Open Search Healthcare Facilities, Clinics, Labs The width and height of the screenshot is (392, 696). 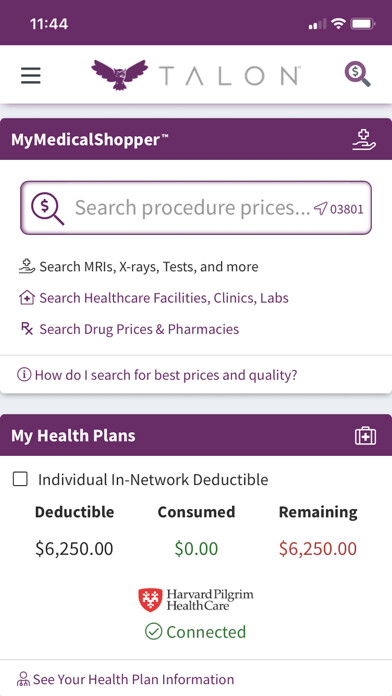[x=164, y=298]
